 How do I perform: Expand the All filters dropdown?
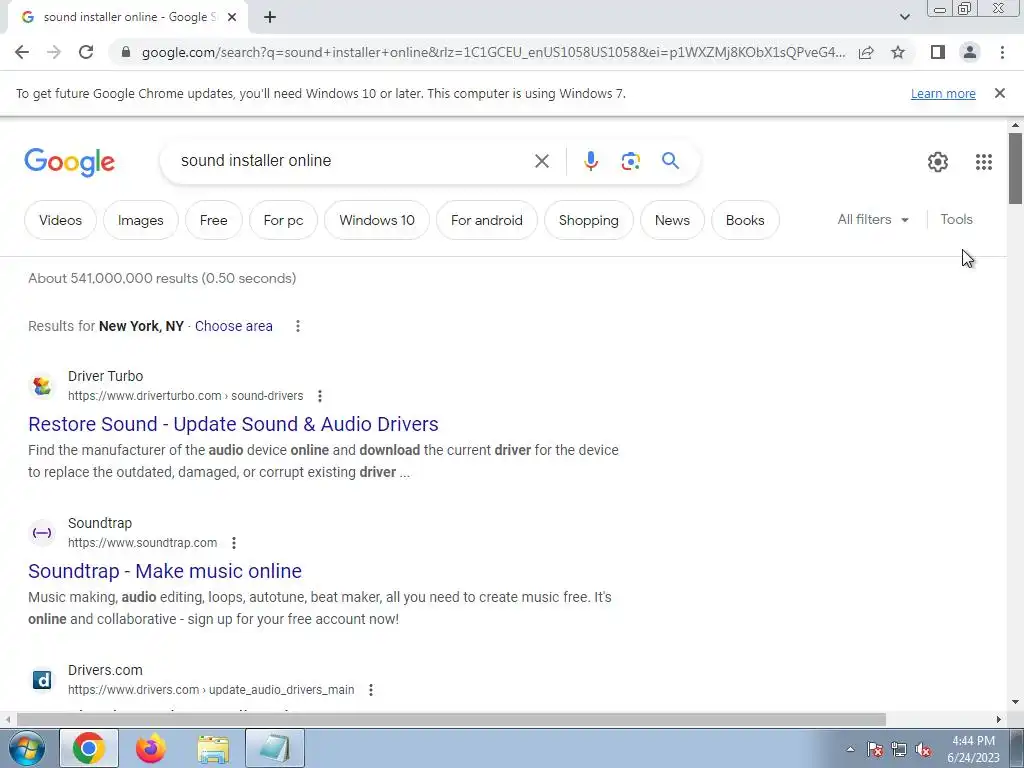(872, 219)
